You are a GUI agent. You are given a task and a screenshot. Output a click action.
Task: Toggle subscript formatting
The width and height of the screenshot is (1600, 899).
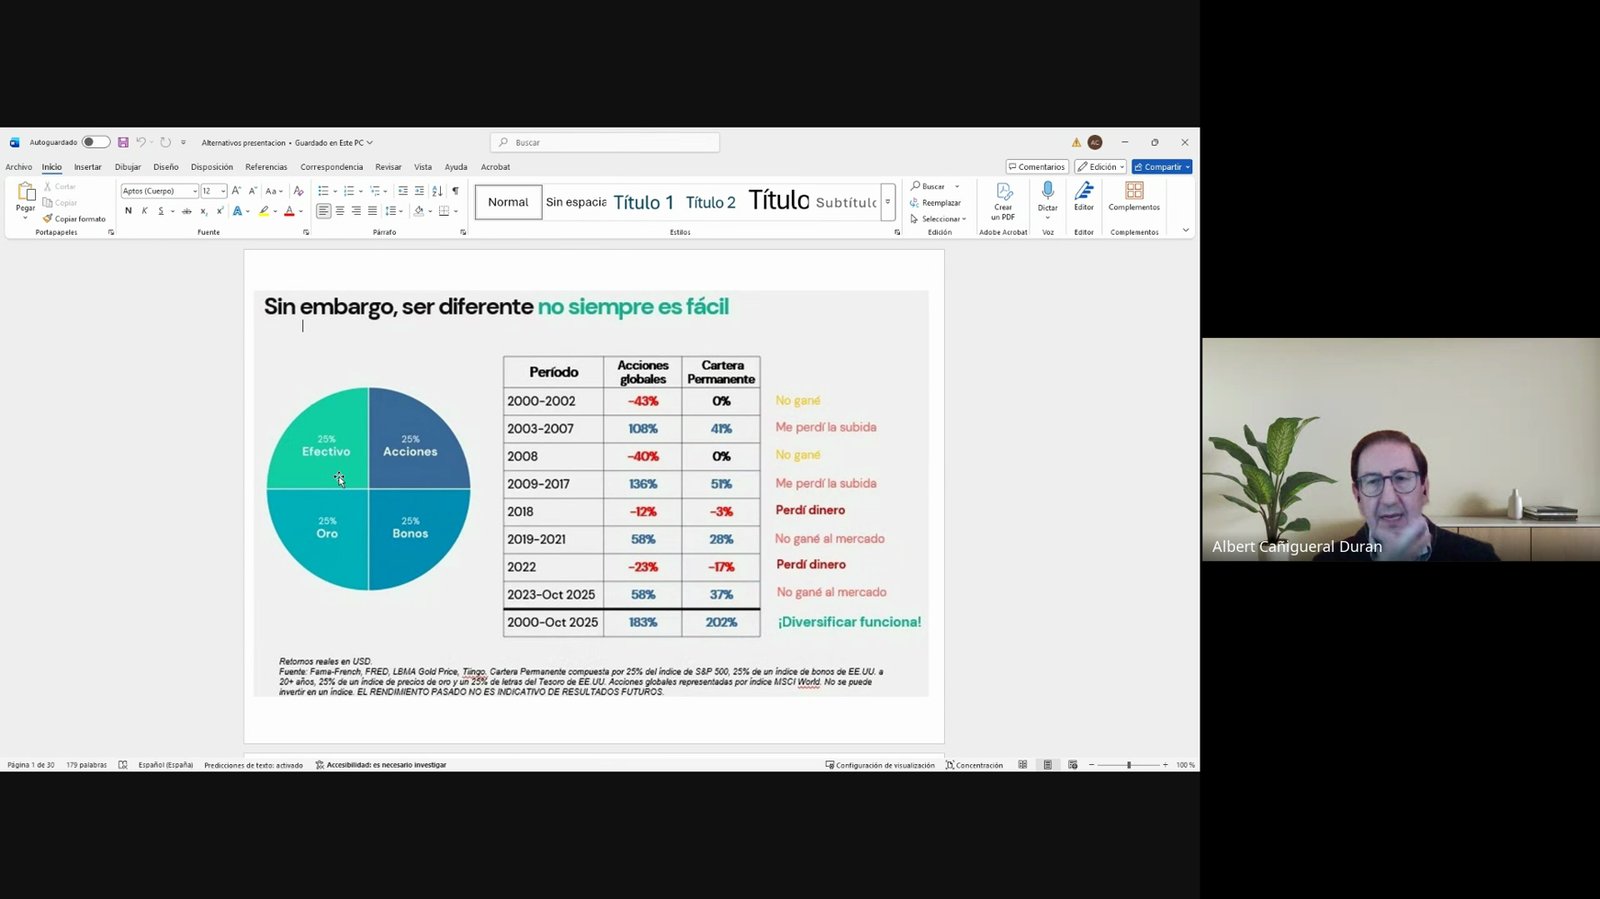click(203, 211)
